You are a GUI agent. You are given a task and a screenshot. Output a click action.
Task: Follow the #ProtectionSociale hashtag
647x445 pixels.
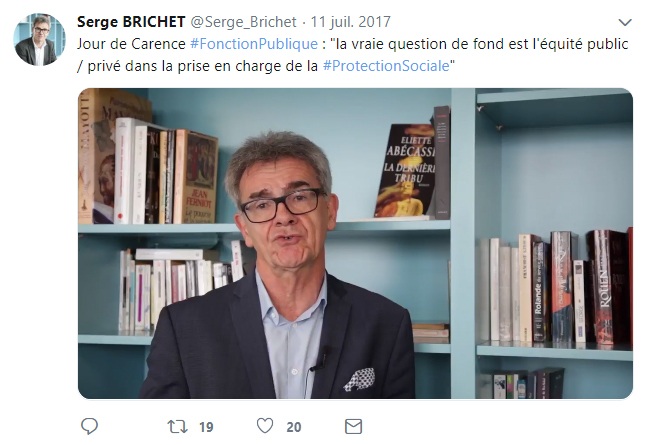(x=386, y=66)
